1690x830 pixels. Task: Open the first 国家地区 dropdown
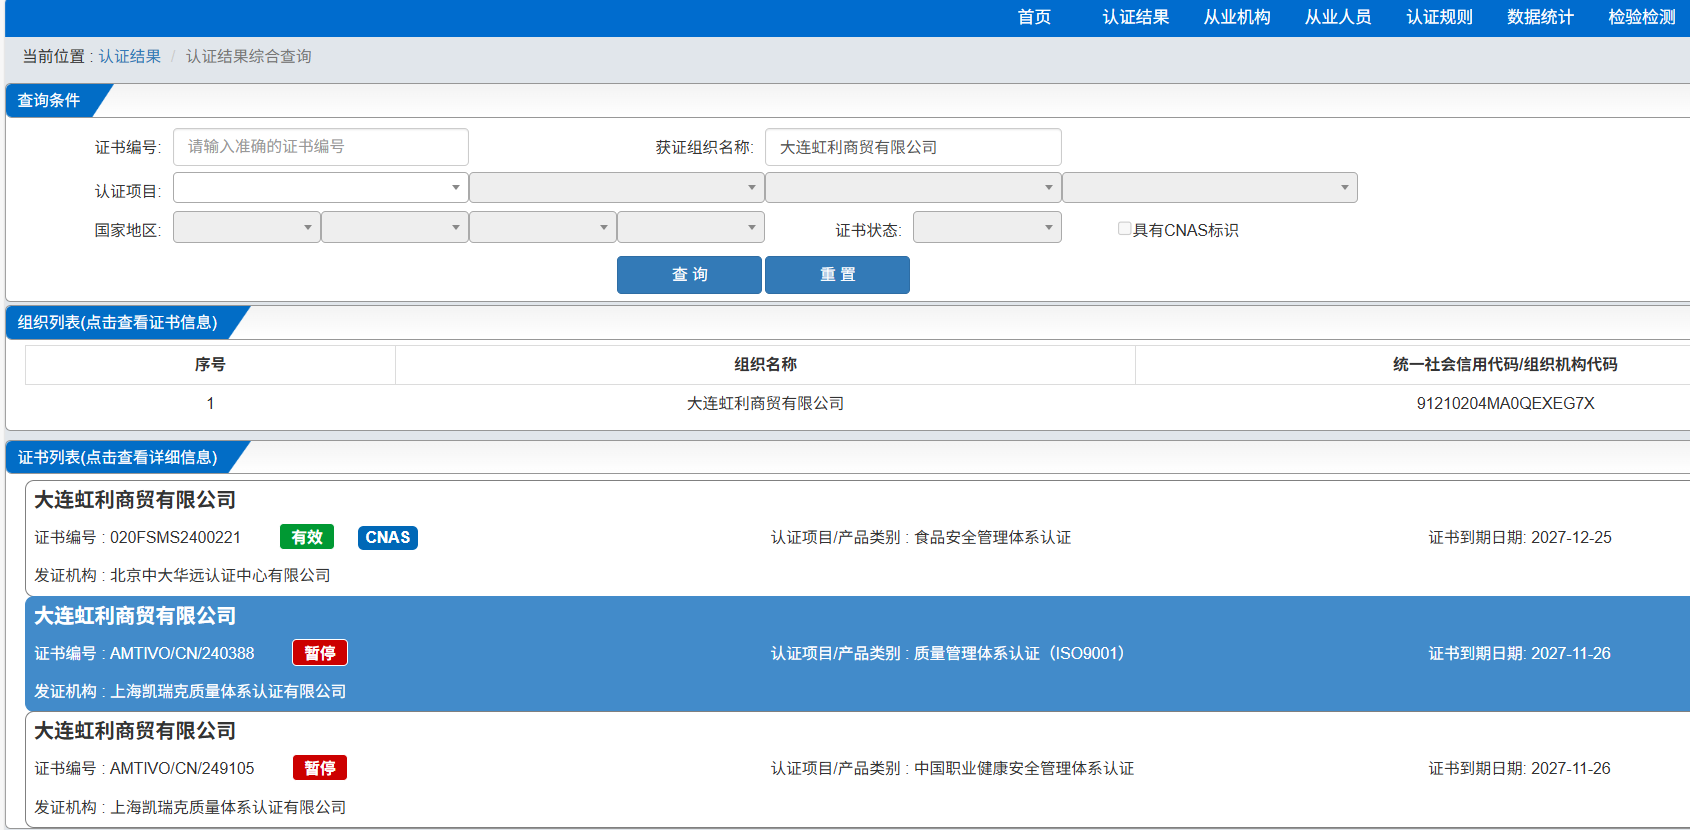coord(246,228)
